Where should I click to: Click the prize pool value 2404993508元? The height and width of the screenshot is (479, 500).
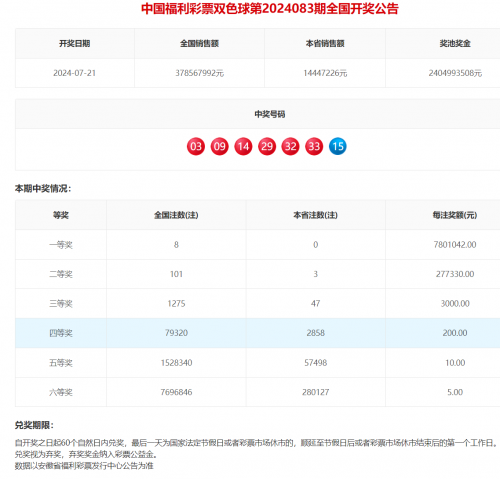tap(455, 73)
